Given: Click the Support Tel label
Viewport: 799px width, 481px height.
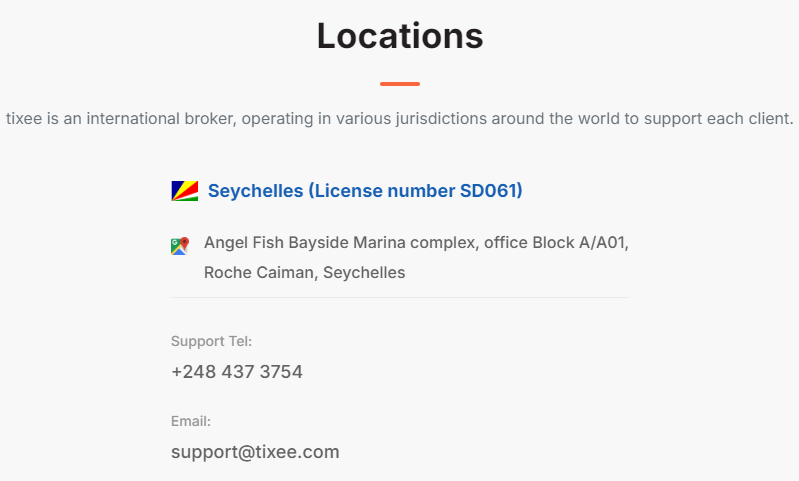Looking at the screenshot, I should coord(211,341).
